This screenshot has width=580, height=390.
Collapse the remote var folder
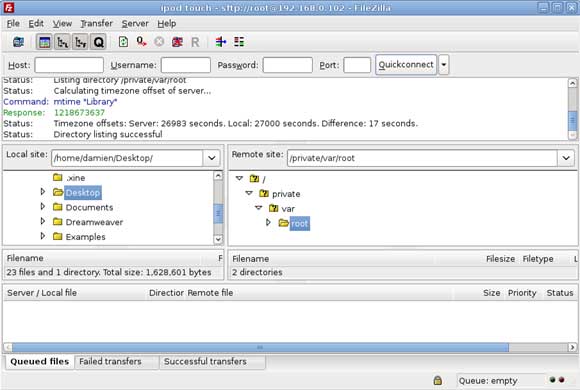tap(259, 208)
